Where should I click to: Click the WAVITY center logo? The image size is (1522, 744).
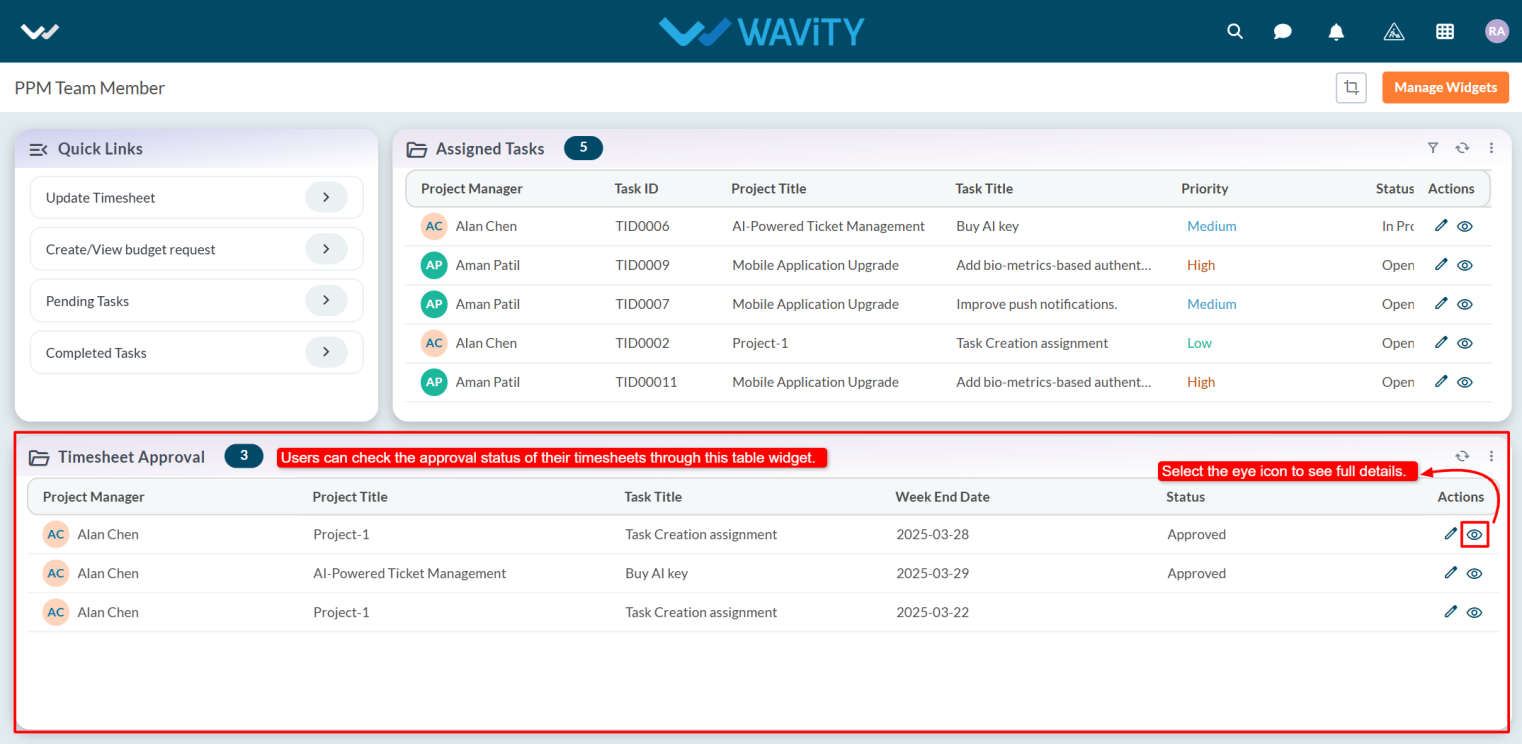(x=761, y=31)
